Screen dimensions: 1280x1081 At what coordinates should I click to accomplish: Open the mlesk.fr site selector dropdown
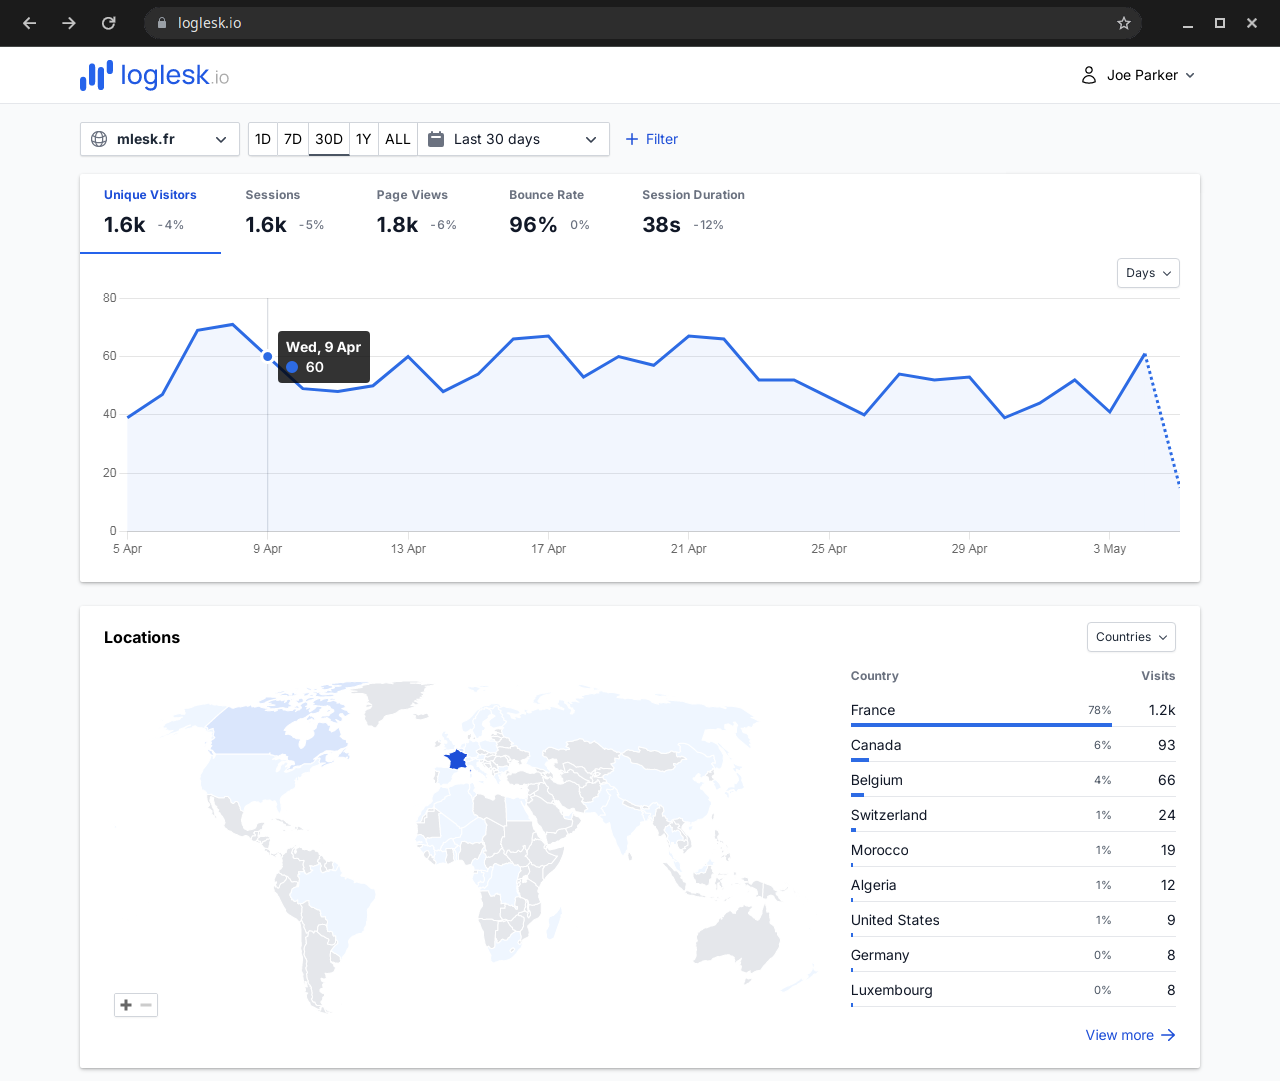[x=160, y=139]
